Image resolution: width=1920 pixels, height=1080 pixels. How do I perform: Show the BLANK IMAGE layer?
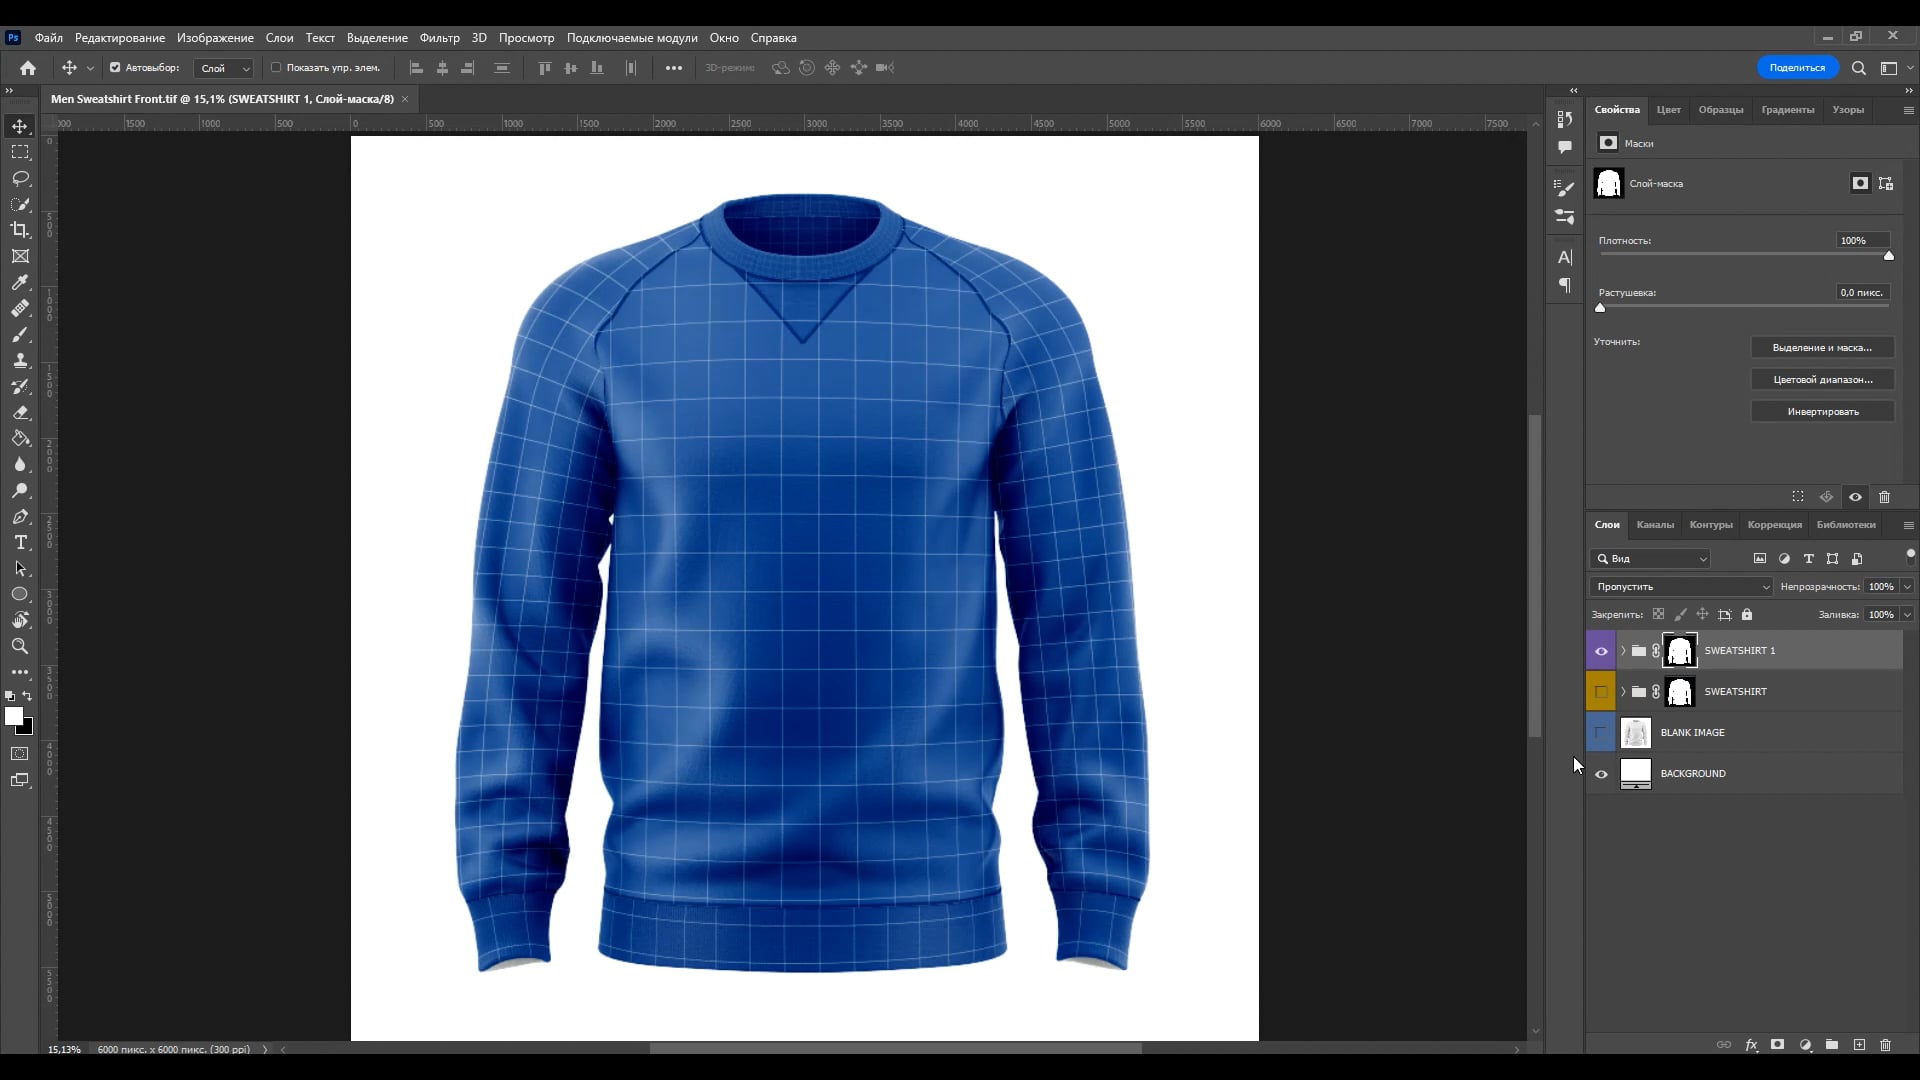1601,732
